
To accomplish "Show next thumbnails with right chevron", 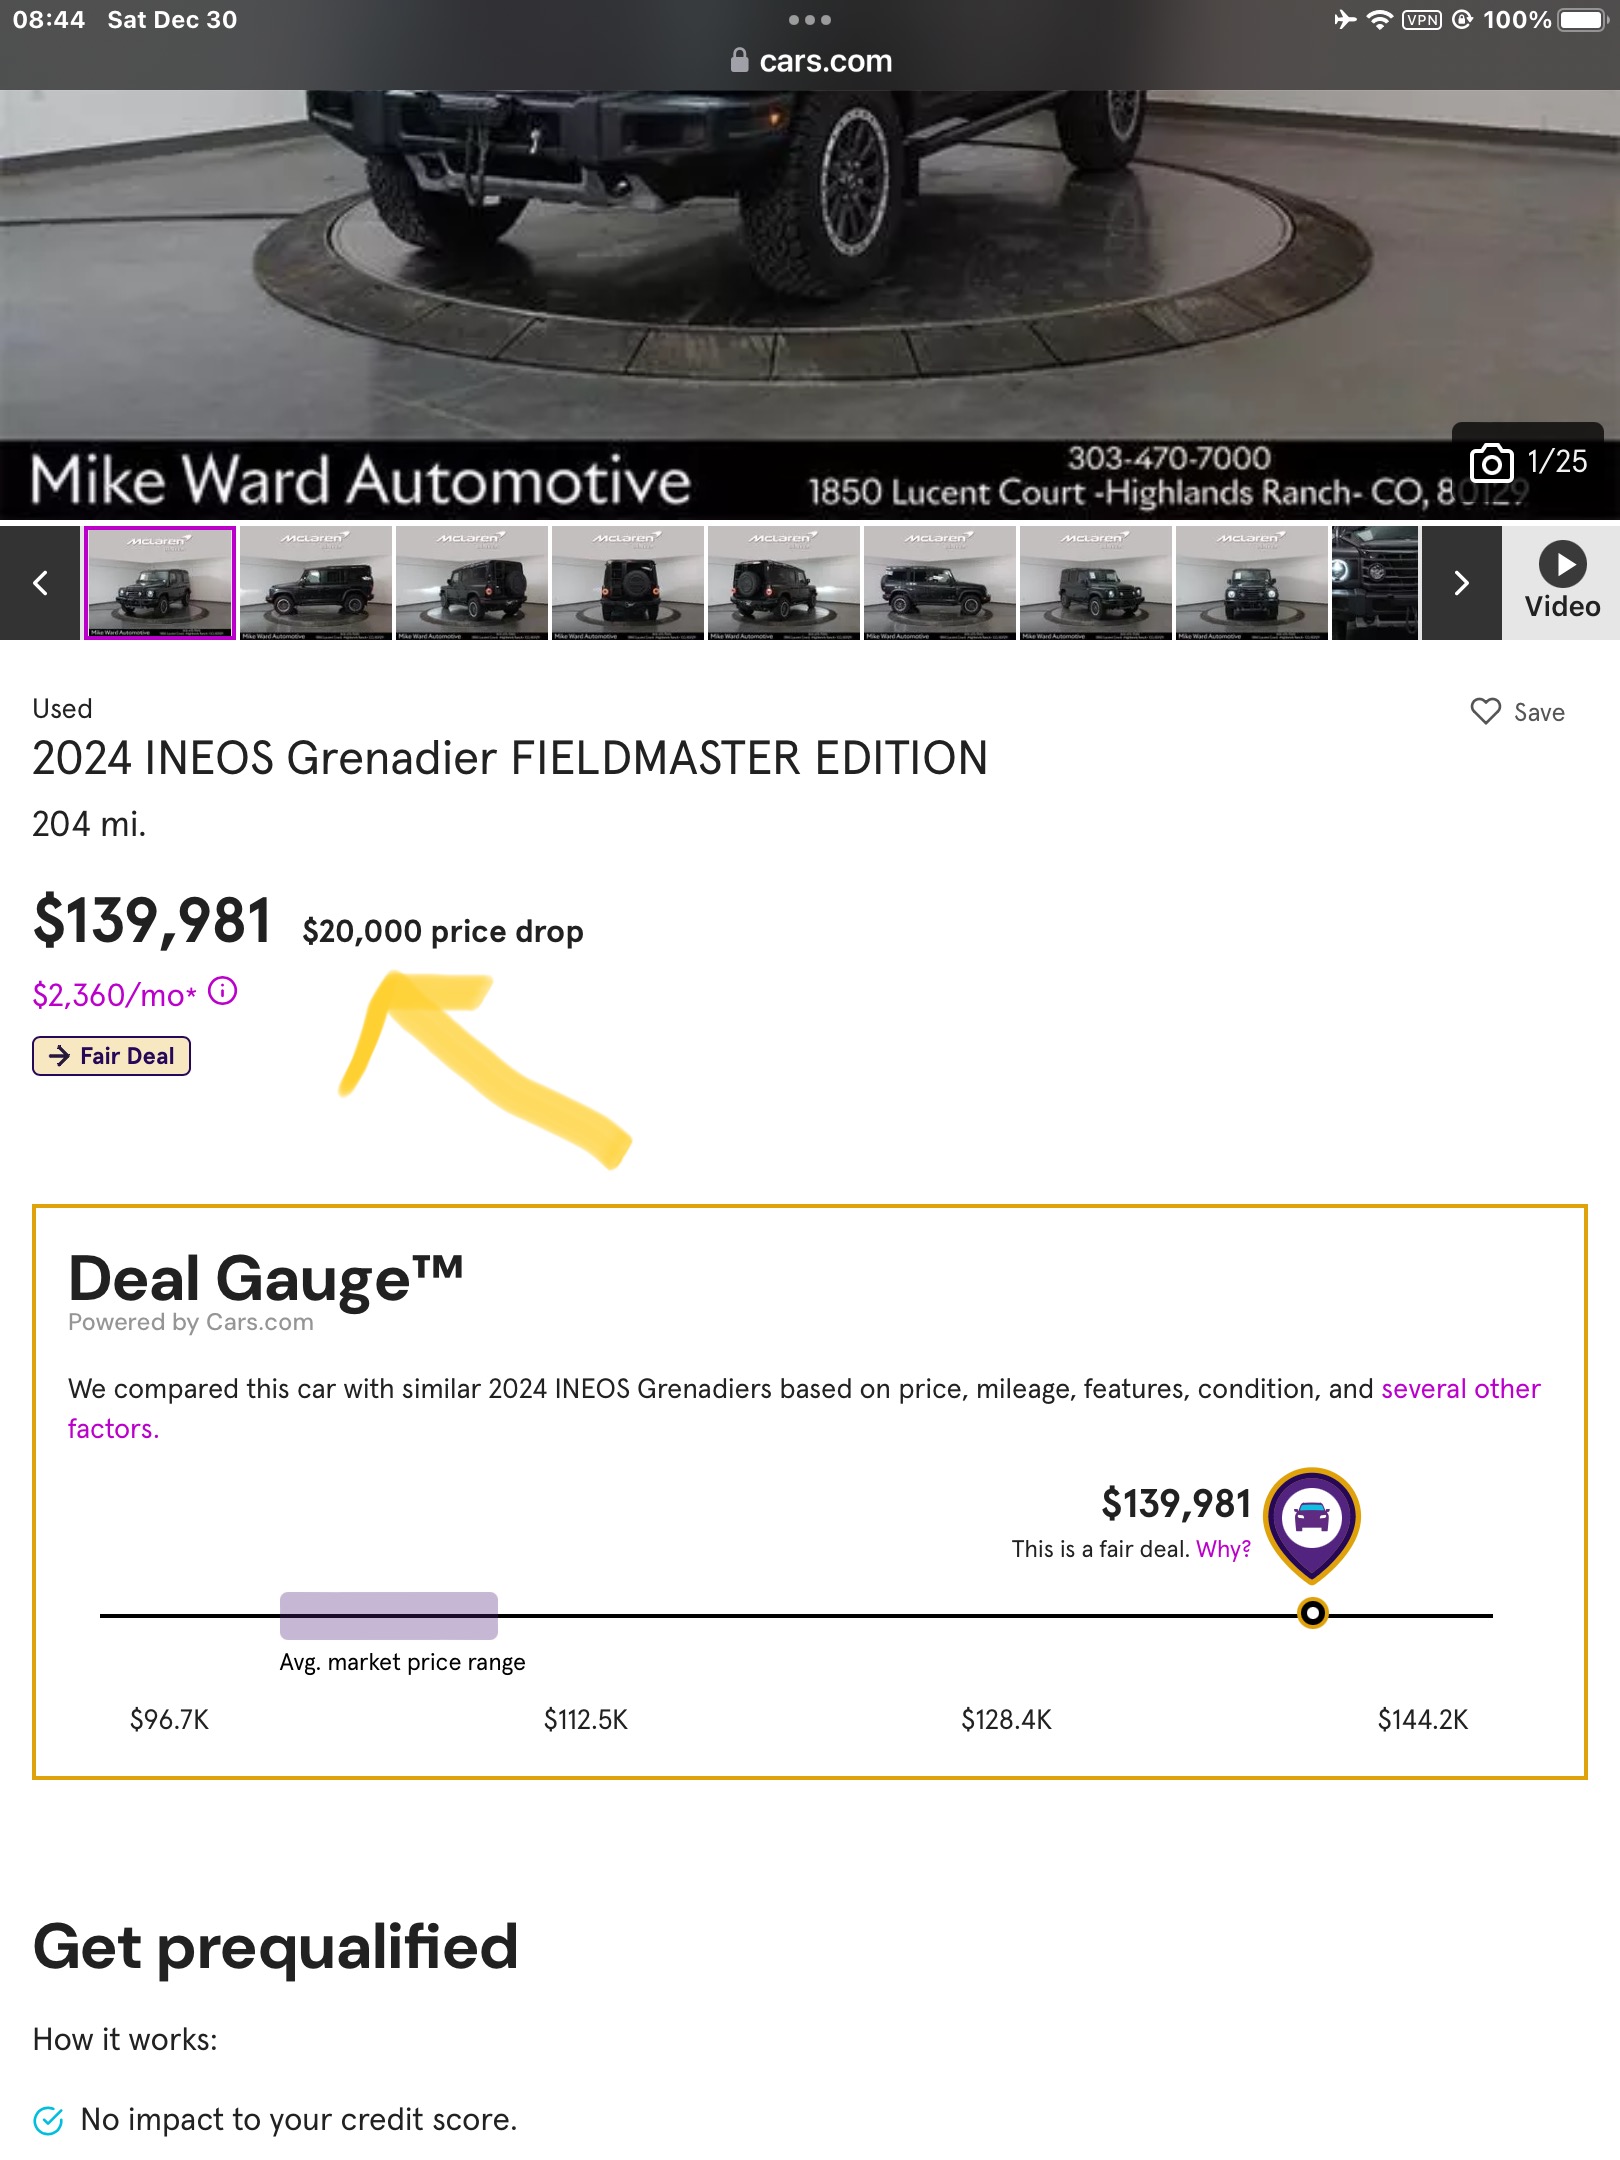I will [1461, 583].
